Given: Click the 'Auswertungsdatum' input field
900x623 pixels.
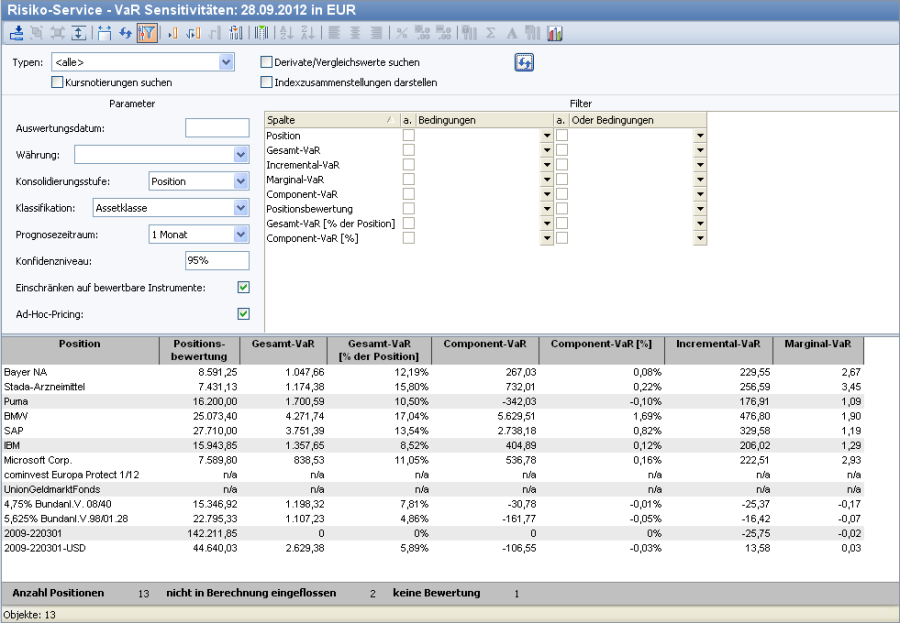Looking at the screenshot, I should [217, 128].
